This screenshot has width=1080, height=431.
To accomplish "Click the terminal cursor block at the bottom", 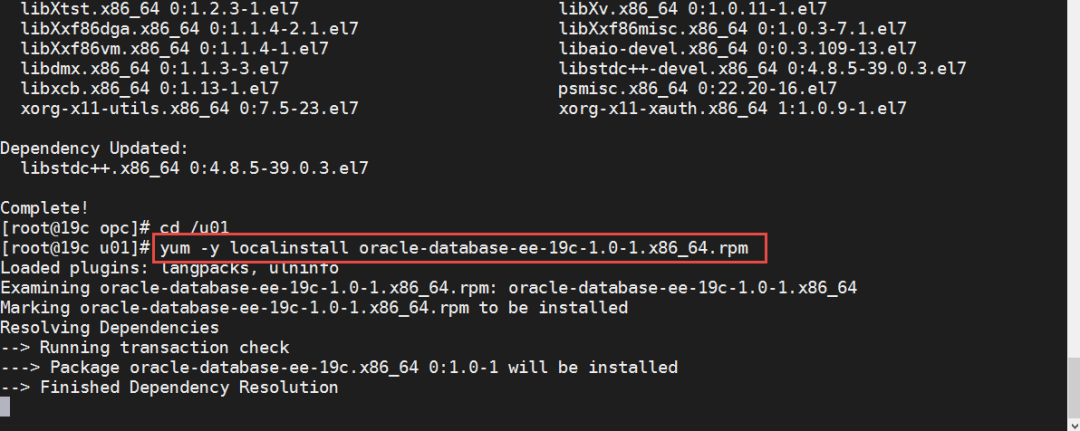I will click(x=5, y=406).
